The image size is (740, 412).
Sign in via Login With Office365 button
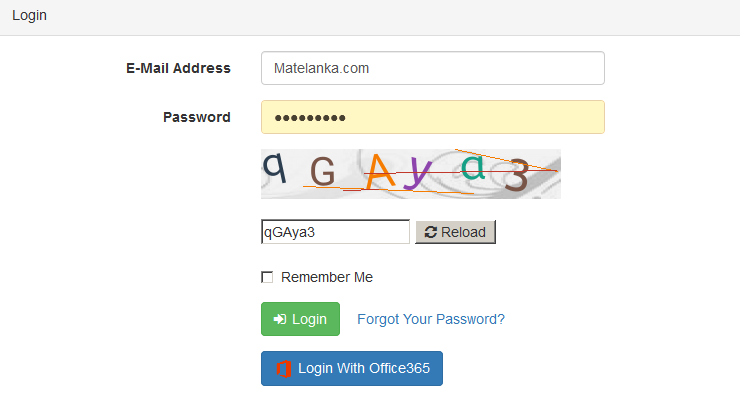click(352, 368)
